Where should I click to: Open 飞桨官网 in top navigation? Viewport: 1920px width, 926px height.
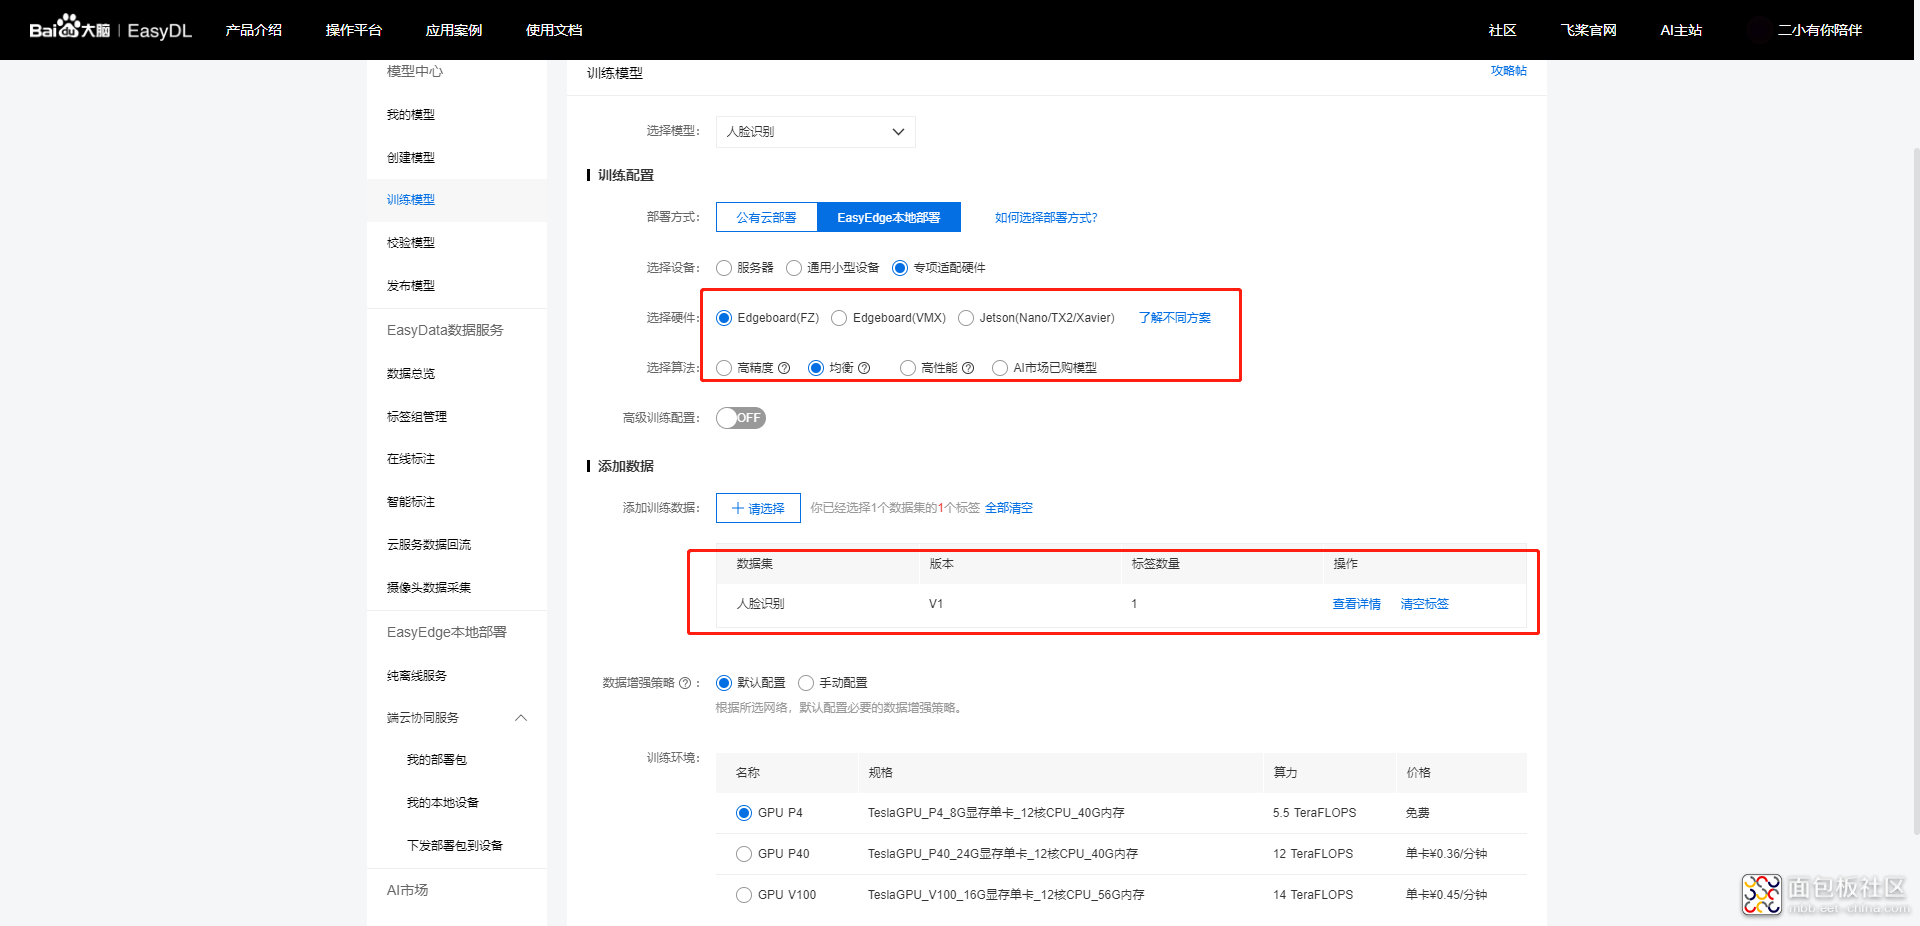(1588, 30)
